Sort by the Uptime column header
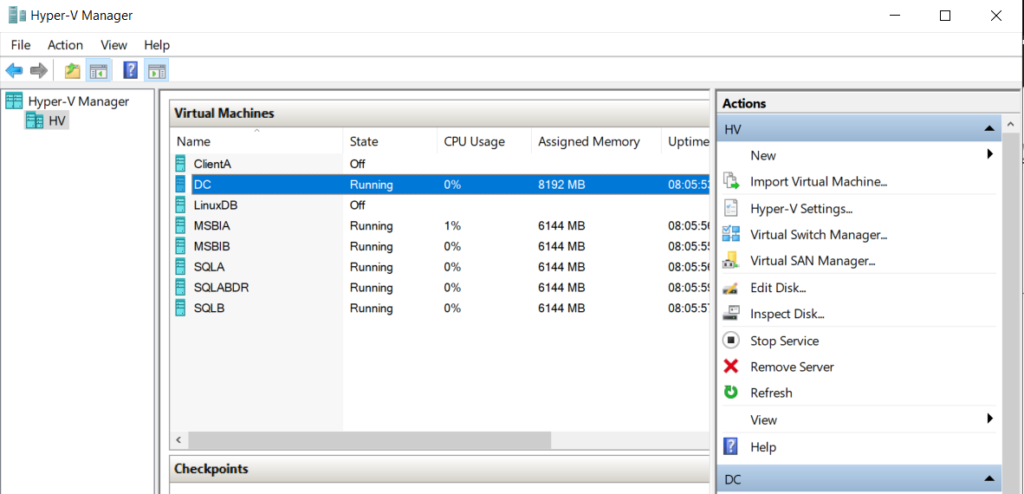This screenshot has width=1024, height=494. click(x=686, y=141)
